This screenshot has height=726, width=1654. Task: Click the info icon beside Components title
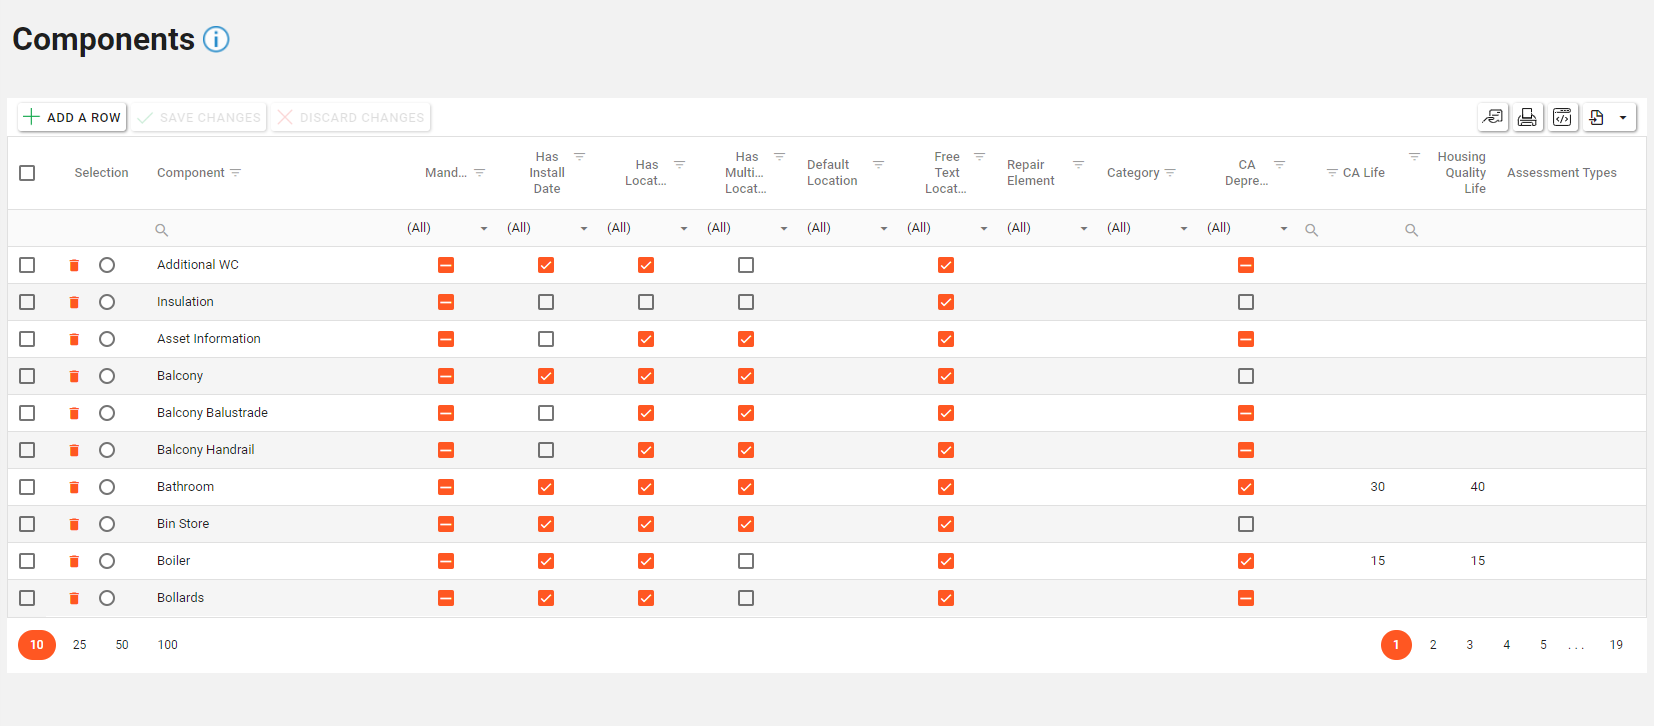point(216,39)
